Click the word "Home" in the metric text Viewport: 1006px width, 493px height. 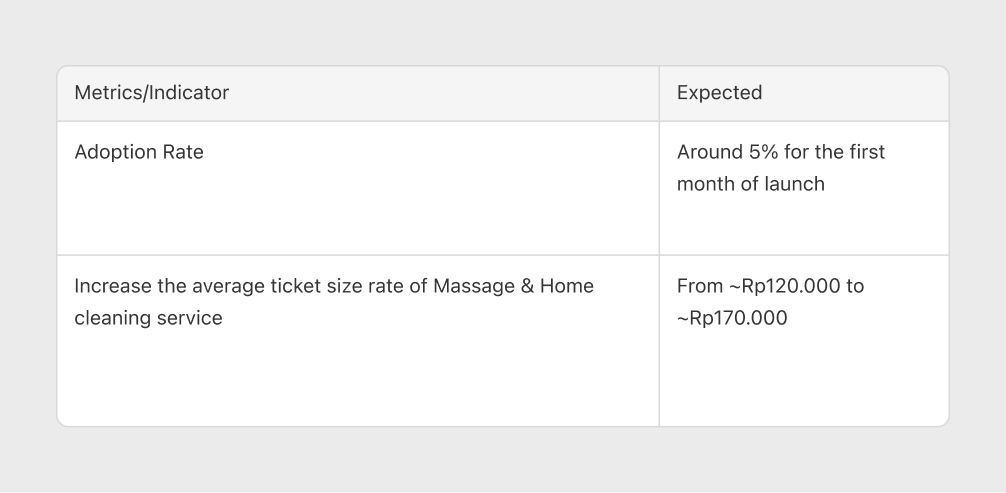click(567, 286)
